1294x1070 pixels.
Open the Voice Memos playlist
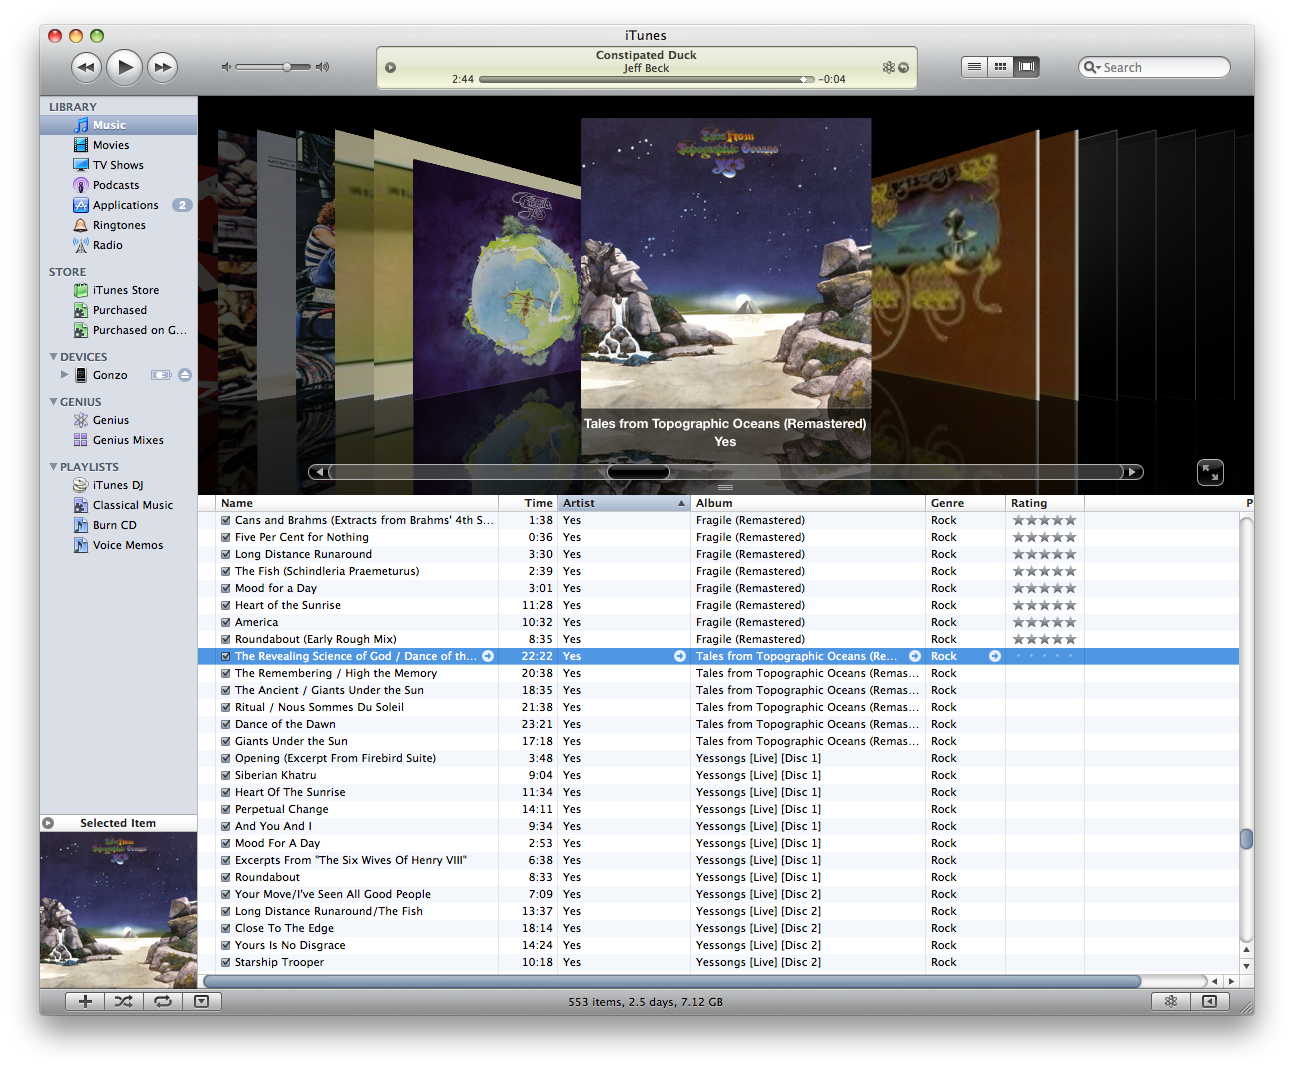coord(119,545)
